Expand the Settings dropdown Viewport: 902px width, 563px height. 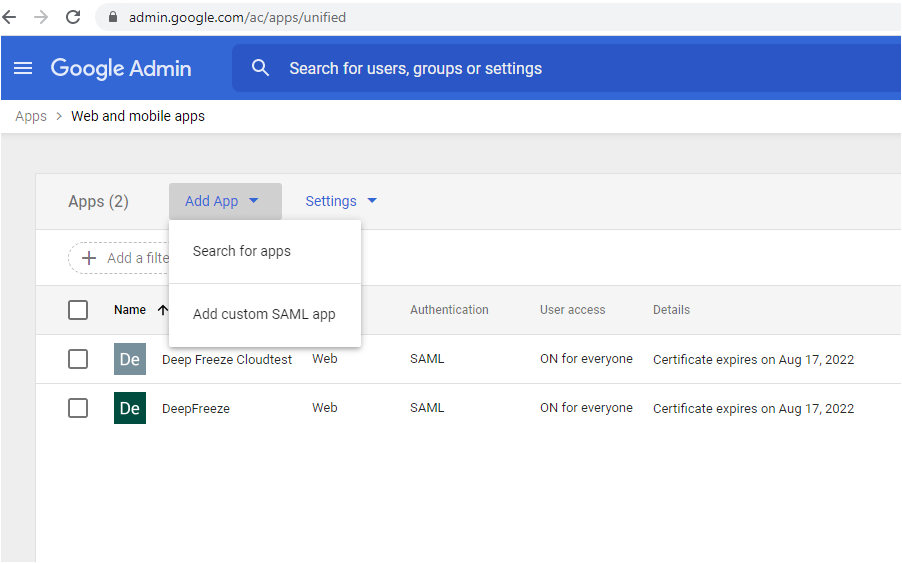click(341, 201)
